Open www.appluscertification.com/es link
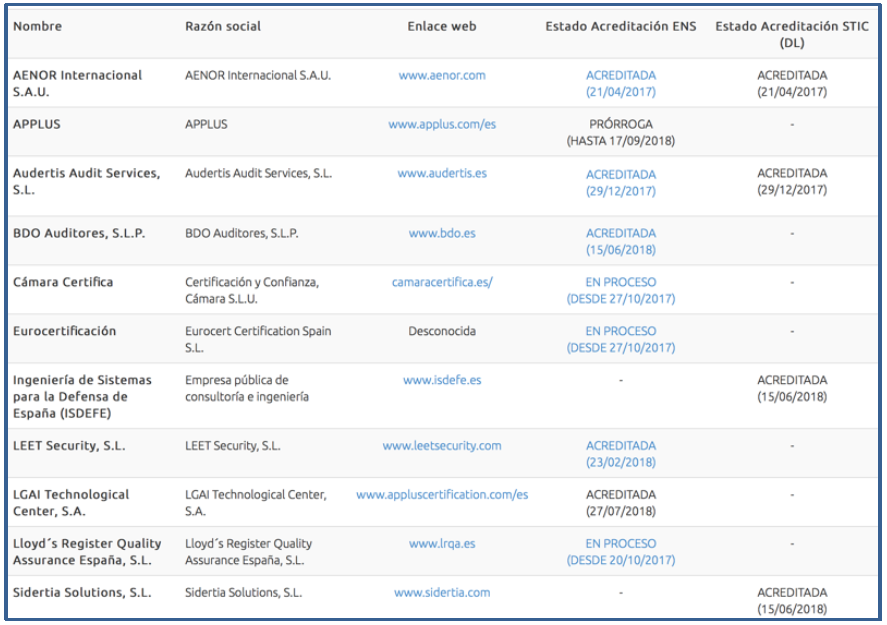Screen dimensions: 887x625 click(x=442, y=495)
